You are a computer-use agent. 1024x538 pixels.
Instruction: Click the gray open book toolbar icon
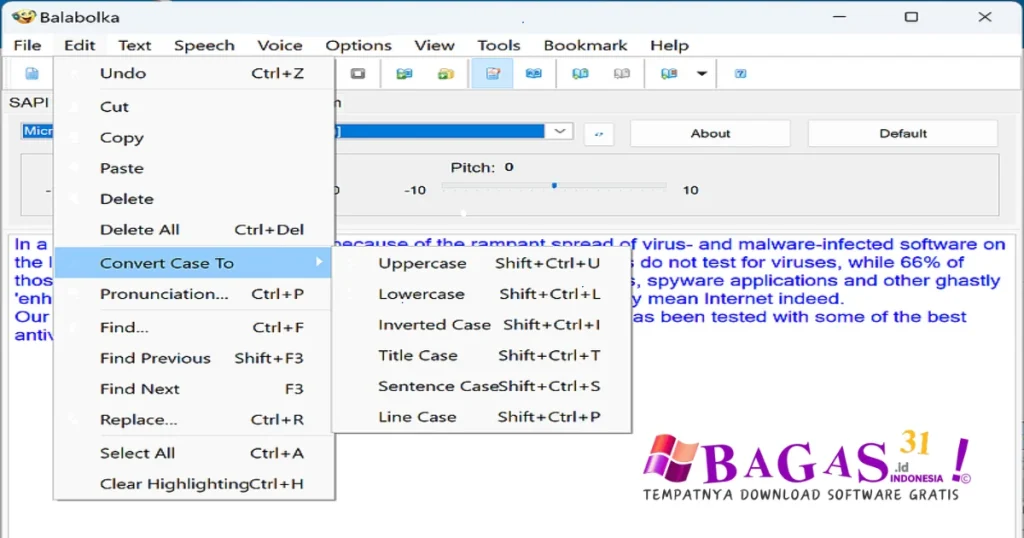pyautogui.click(x=622, y=73)
